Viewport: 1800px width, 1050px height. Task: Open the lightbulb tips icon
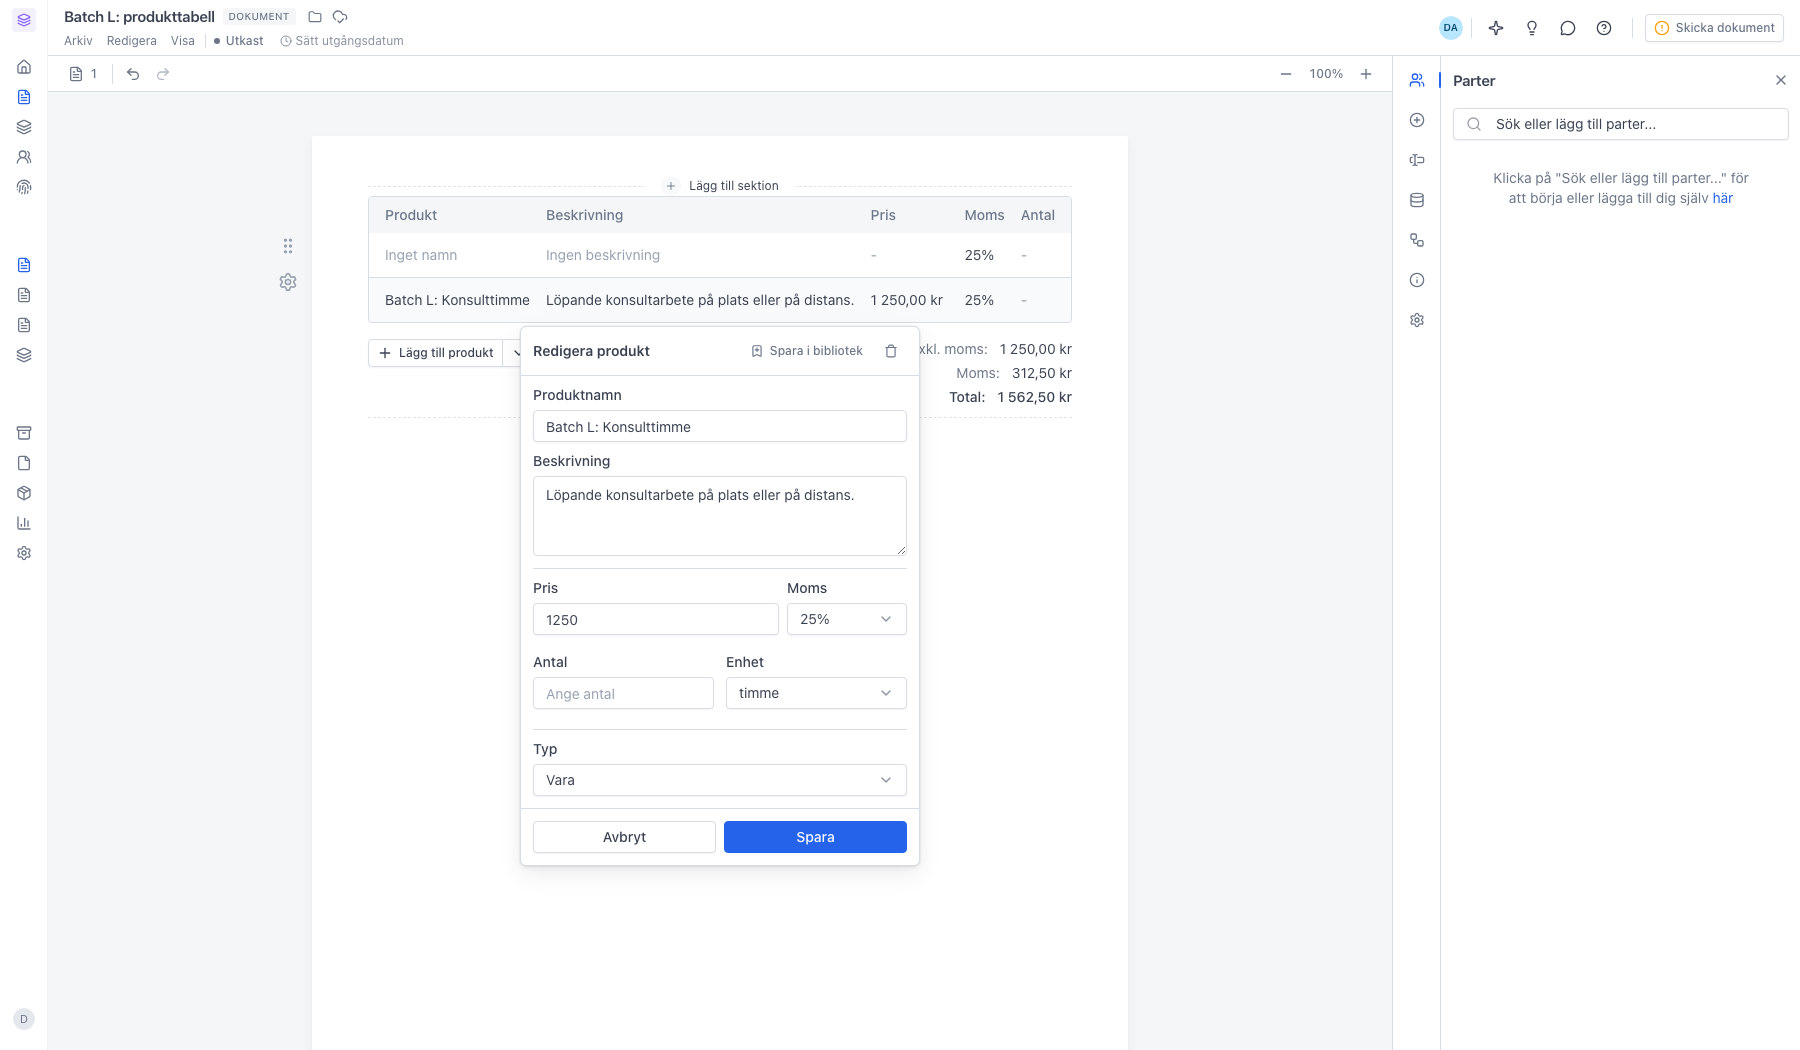tap(1532, 28)
